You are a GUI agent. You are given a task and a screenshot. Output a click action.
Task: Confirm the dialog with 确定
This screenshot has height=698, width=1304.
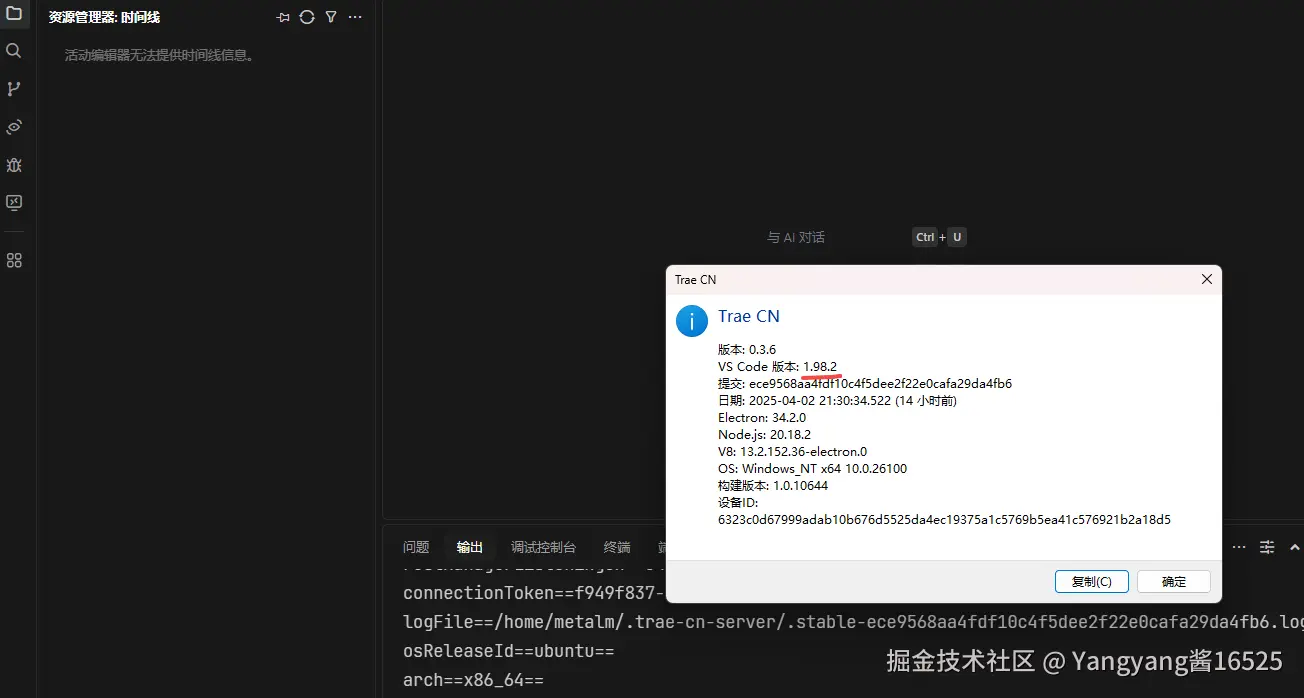point(1173,581)
